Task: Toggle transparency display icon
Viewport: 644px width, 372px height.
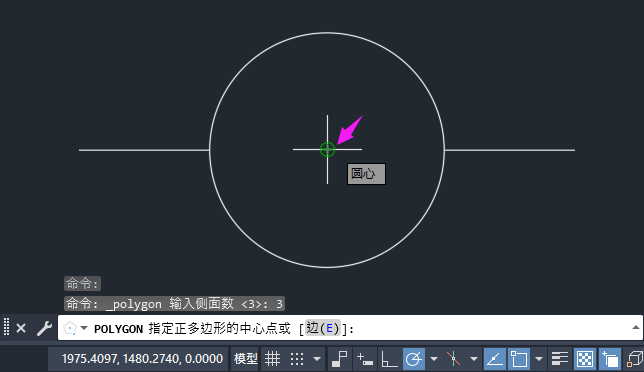Action: click(x=584, y=359)
